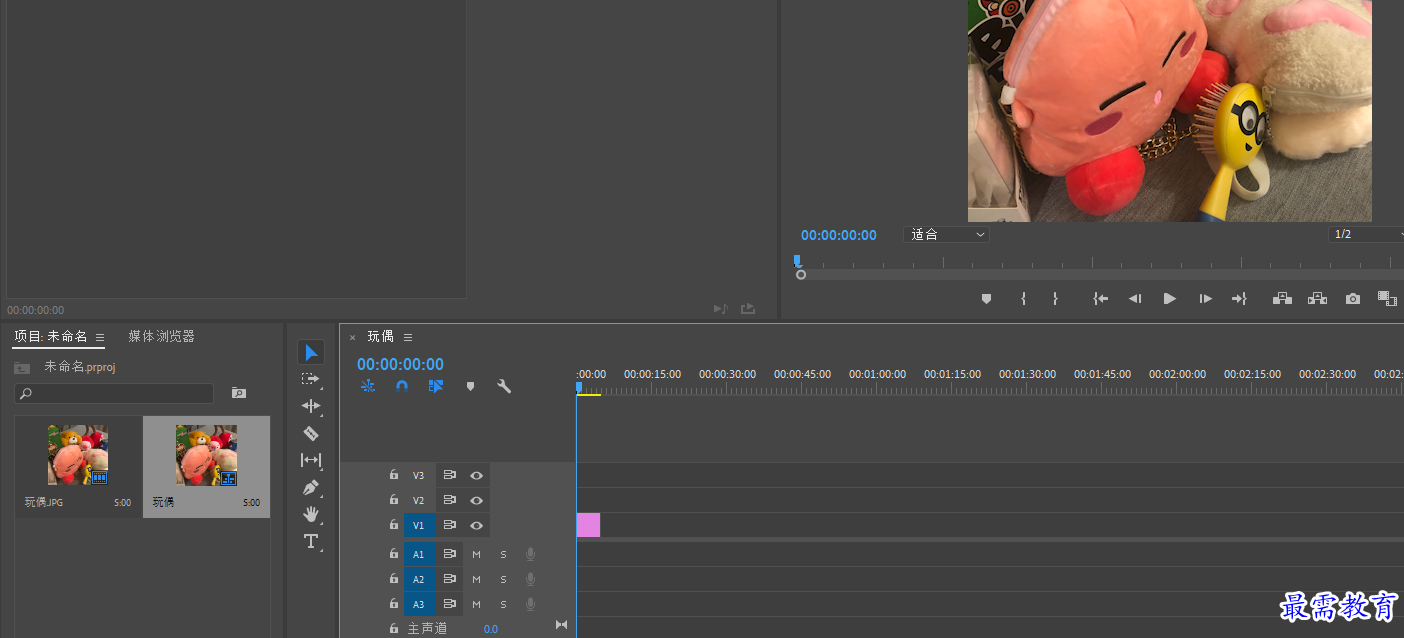Step forward one frame

1206,298
